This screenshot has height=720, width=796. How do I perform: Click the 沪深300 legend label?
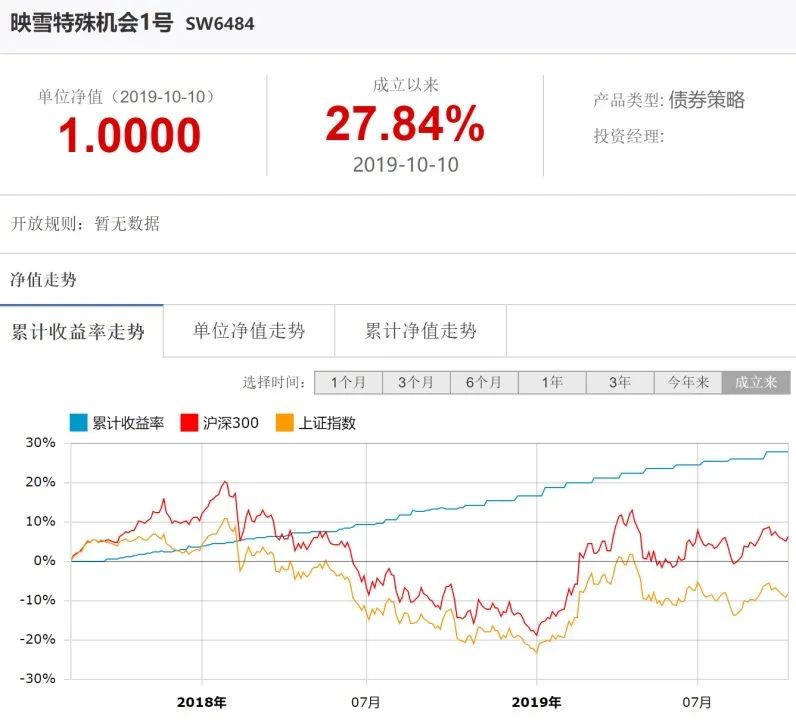pyautogui.click(x=230, y=423)
